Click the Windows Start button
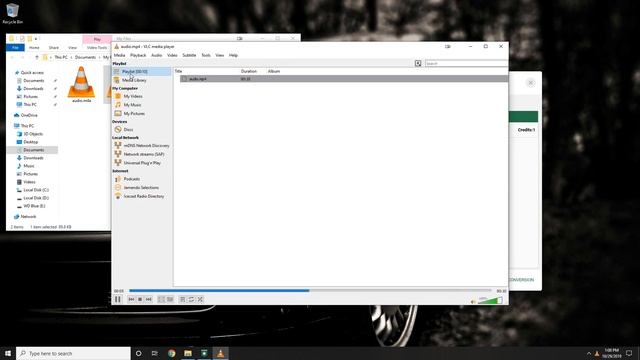The height and width of the screenshot is (360, 640). click(8, 353)
